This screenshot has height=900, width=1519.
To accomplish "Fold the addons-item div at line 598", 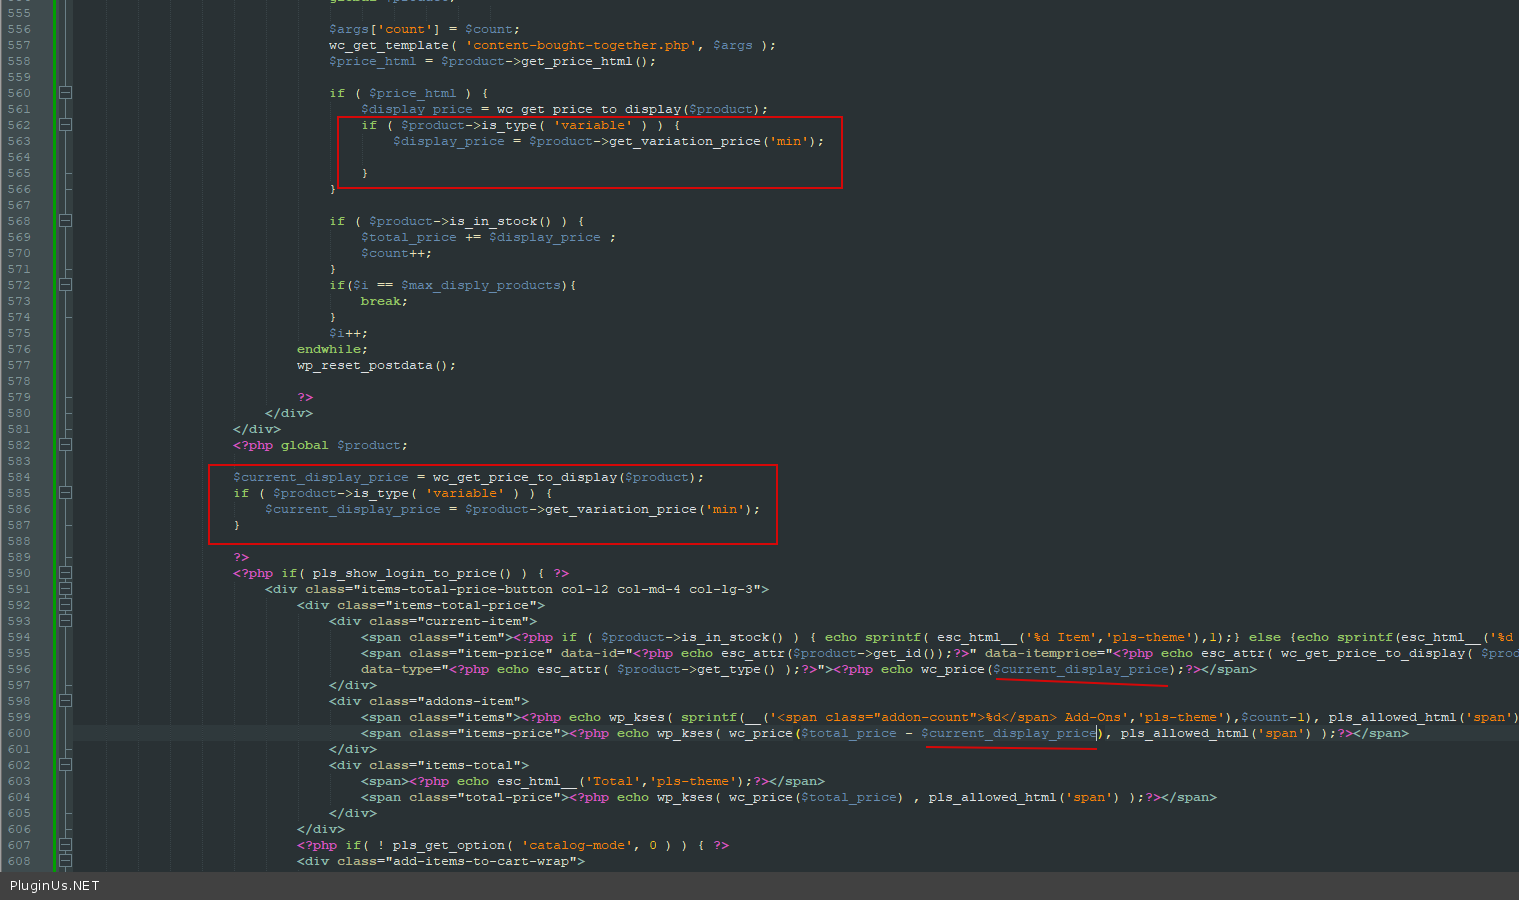I will (65, 701).
